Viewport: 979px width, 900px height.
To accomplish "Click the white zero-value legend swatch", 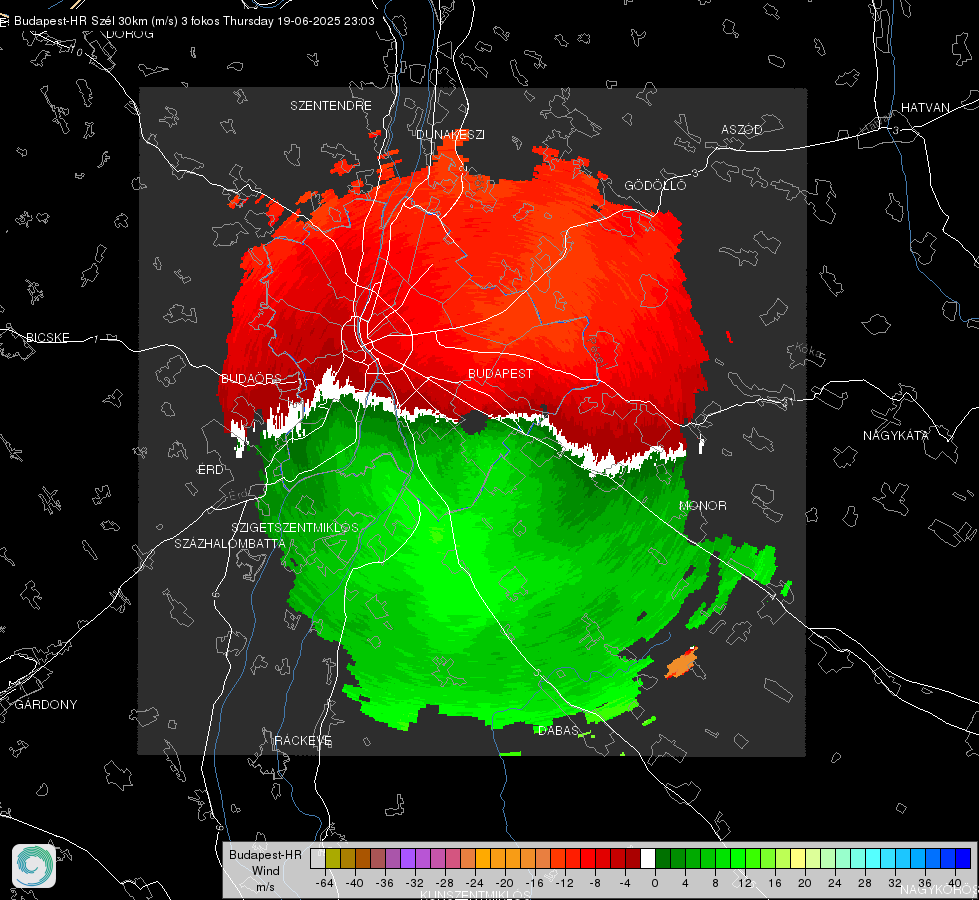I will tap(648, 858).
